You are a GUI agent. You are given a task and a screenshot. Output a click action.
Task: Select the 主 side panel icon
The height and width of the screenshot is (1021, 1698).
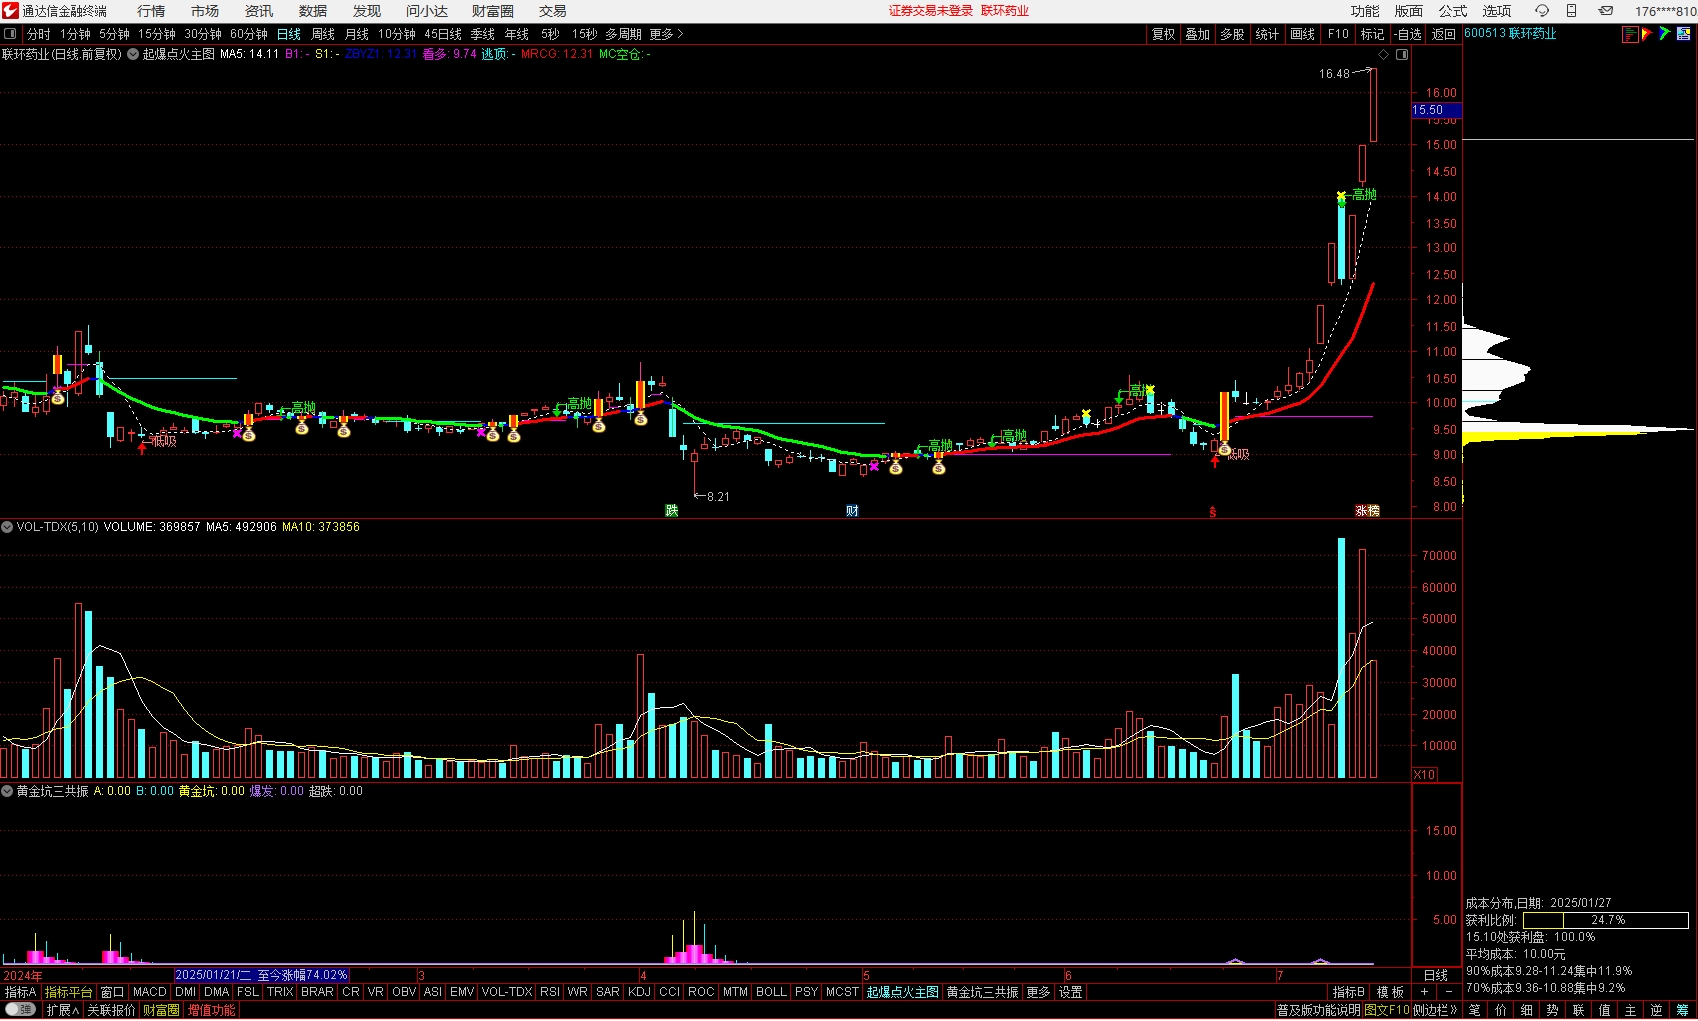pyautogui.click(x=1631, y=1011)
